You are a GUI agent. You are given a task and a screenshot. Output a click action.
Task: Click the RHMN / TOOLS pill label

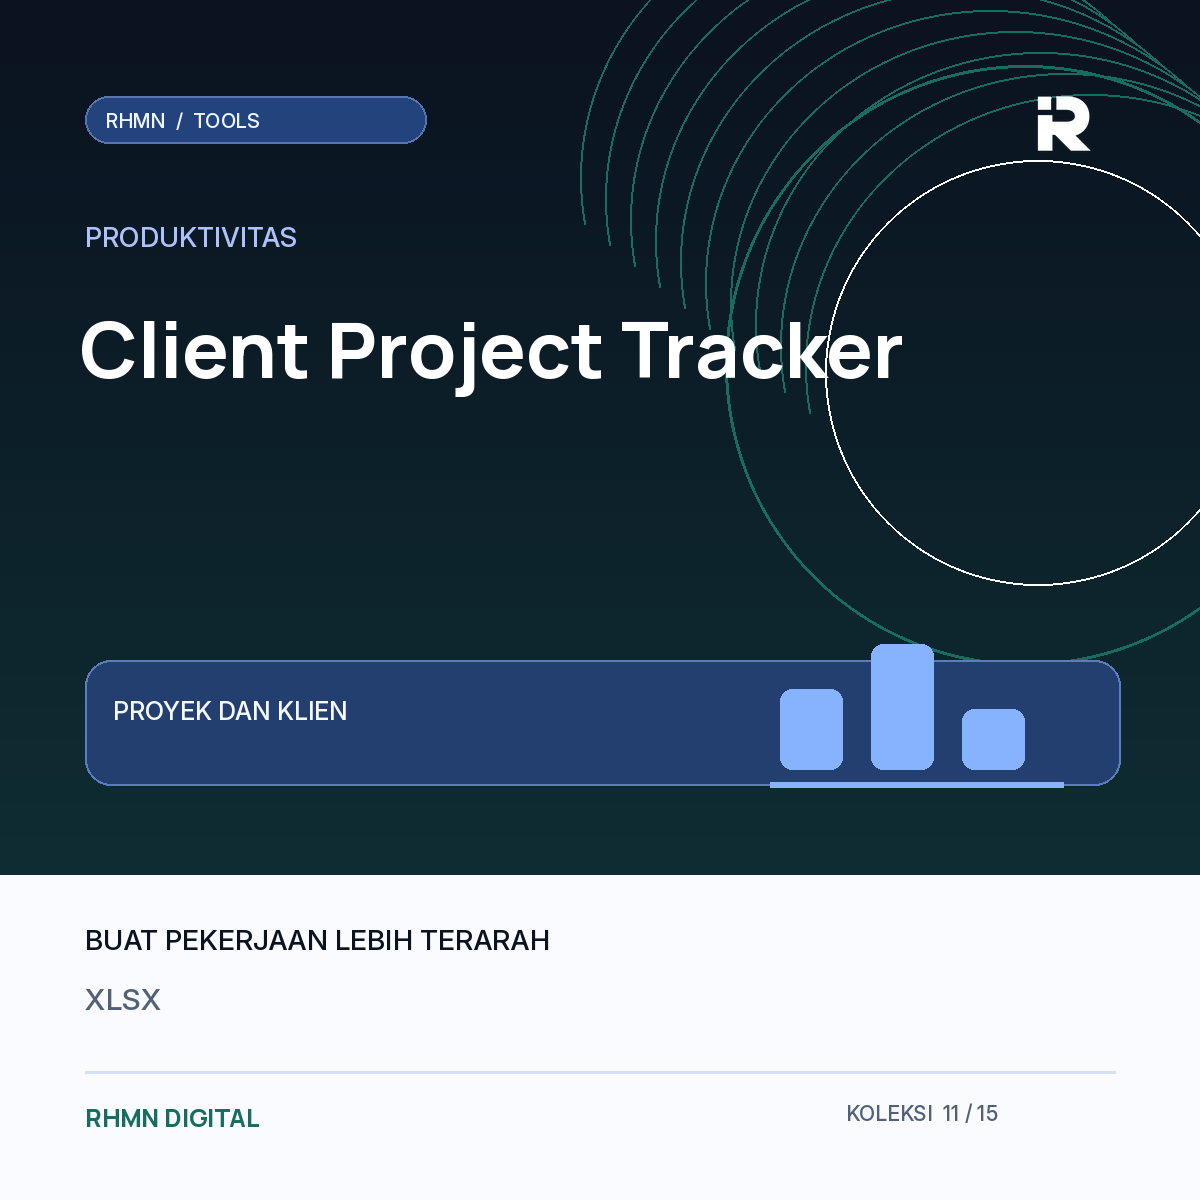point(256,120)
